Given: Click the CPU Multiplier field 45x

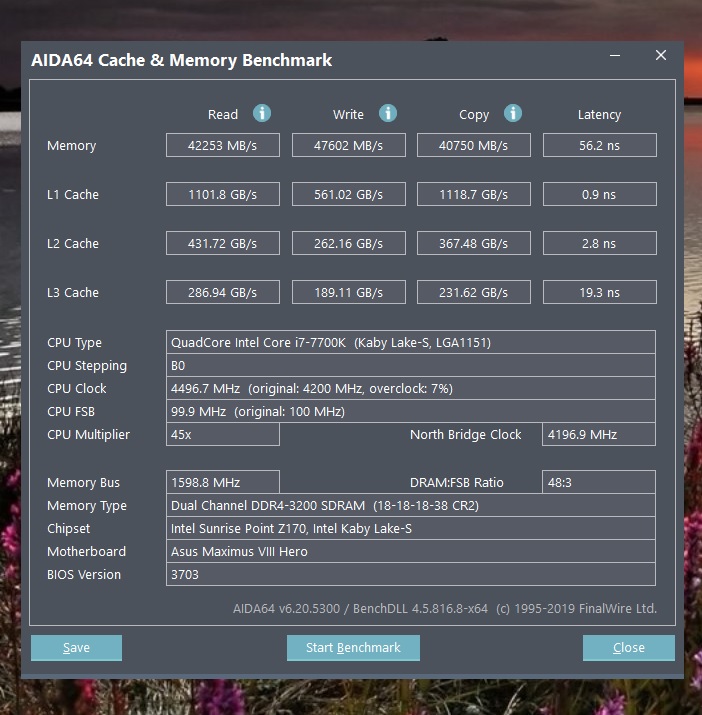Looking at the screenshot, I should (223, 434).
